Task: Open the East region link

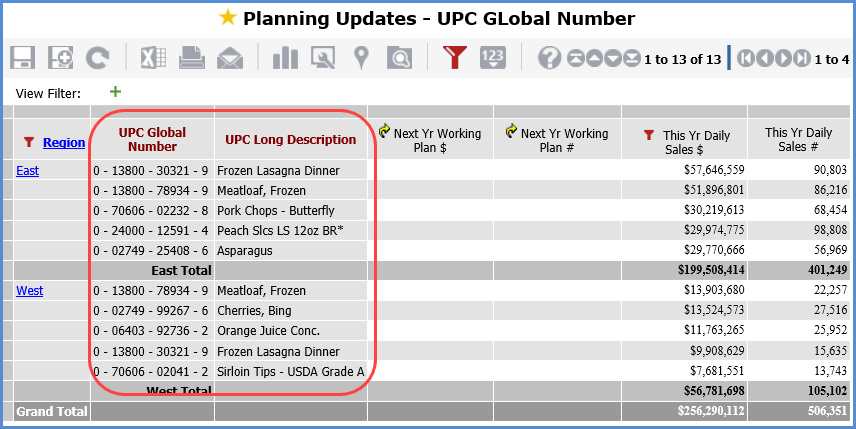Action: click(x=27, y=171)
